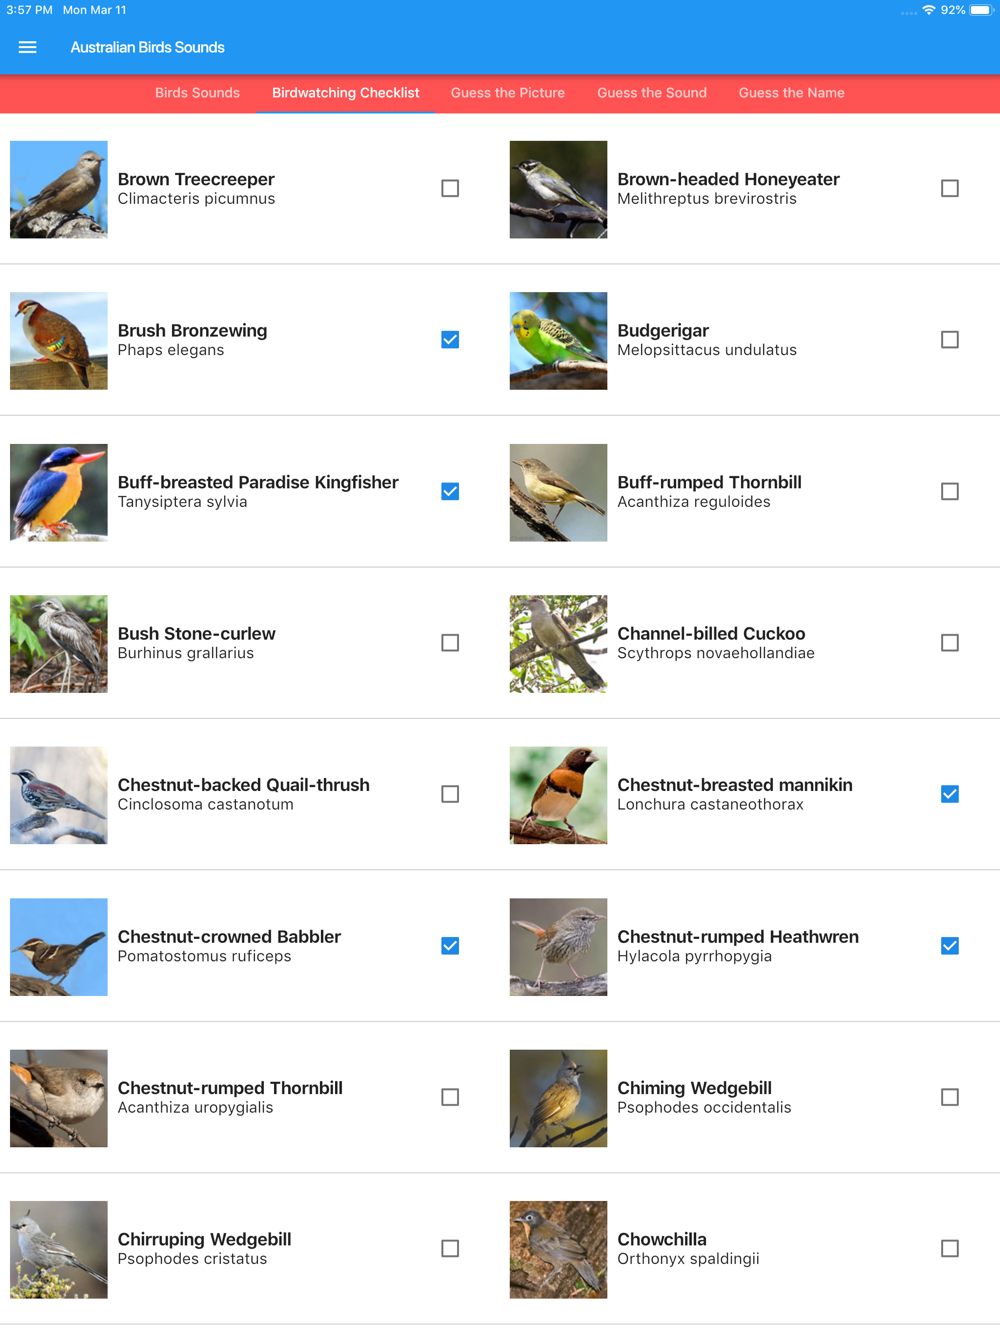Image resolution: width=1000 pixels, height=1334 pixels.
Task: Open the Chowchilla bird photo
Action: point(558,1250)
